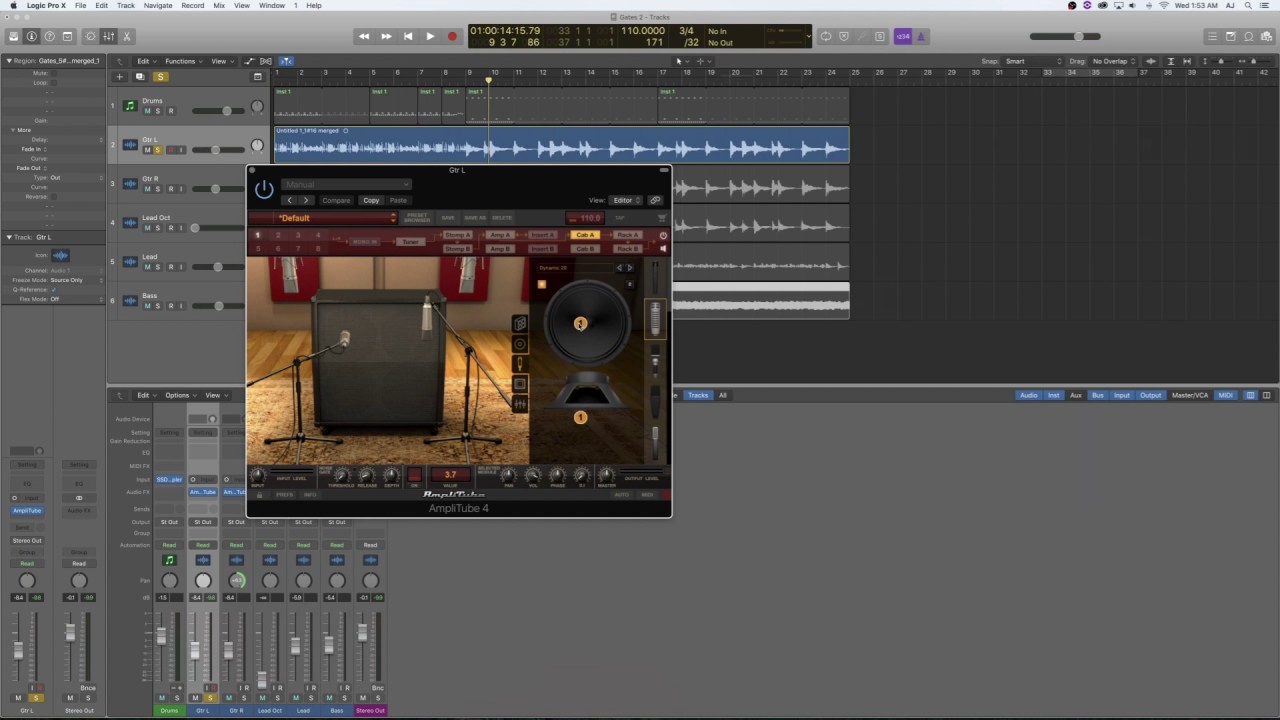Open the Navigate menu in menu bar
1280x720 pixels.
pos(158,5)
